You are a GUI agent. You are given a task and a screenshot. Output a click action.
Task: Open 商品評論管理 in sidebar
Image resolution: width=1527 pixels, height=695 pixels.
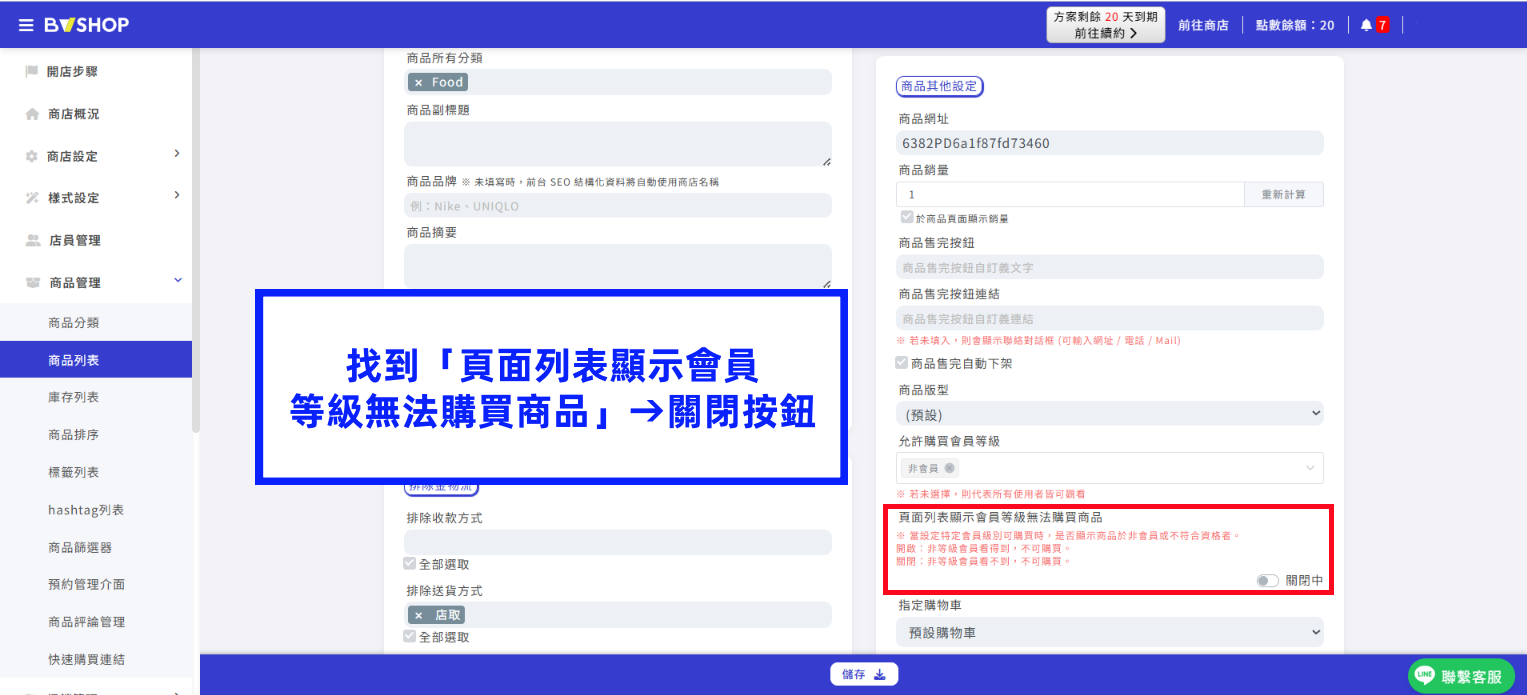point(87,622)
